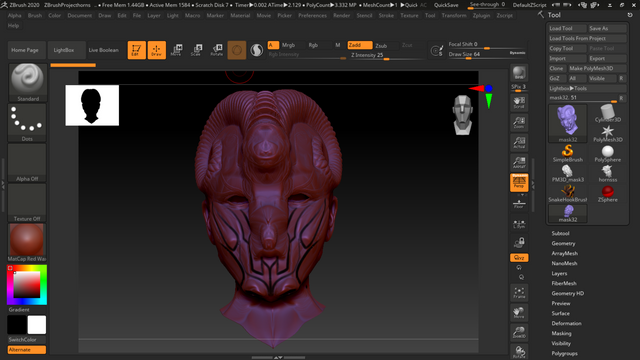Click the Scroll canvas icon
Screen dimensions: 640x360
519,102
